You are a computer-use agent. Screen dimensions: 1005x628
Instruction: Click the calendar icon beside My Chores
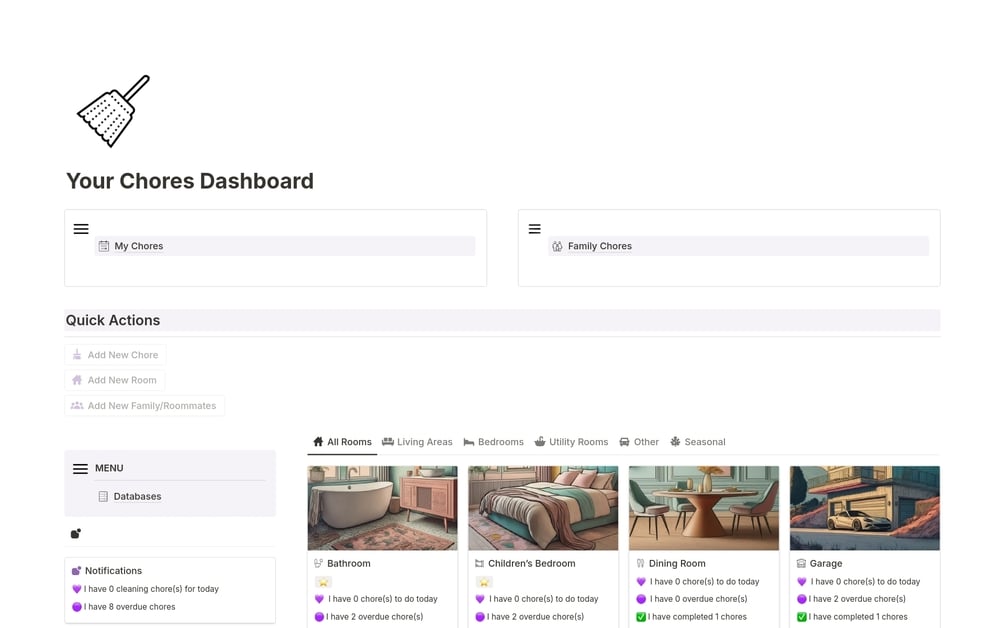(104, 246)
